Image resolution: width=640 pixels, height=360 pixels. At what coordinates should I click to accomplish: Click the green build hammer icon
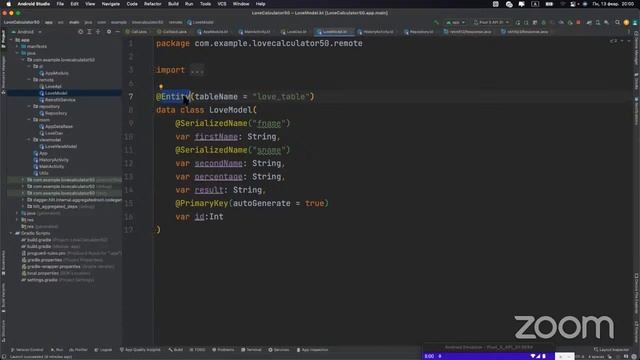[x=436, y=22]
